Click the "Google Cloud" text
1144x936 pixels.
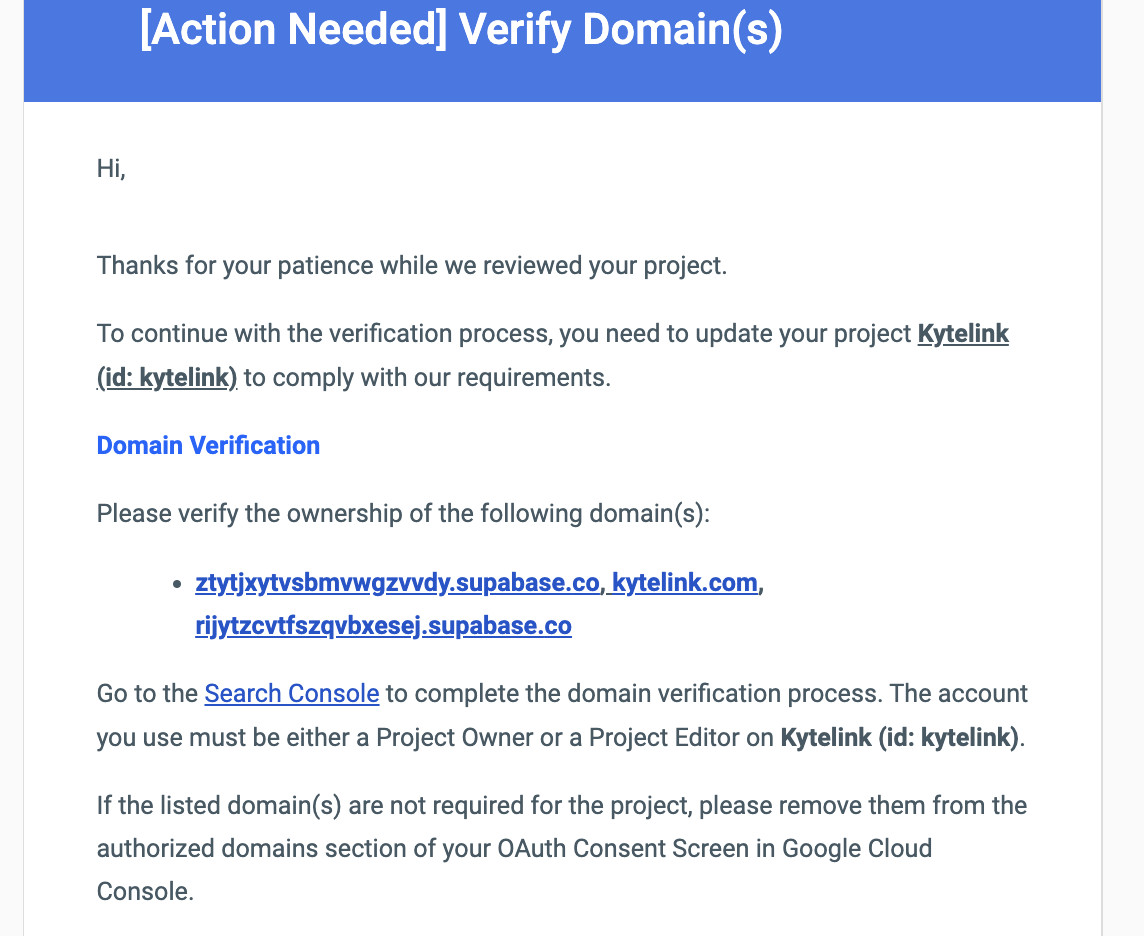[857, 849]
